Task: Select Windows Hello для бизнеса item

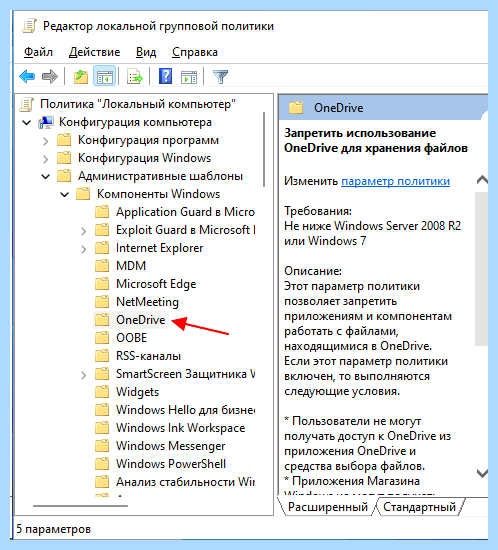Action: pos(185,409)
